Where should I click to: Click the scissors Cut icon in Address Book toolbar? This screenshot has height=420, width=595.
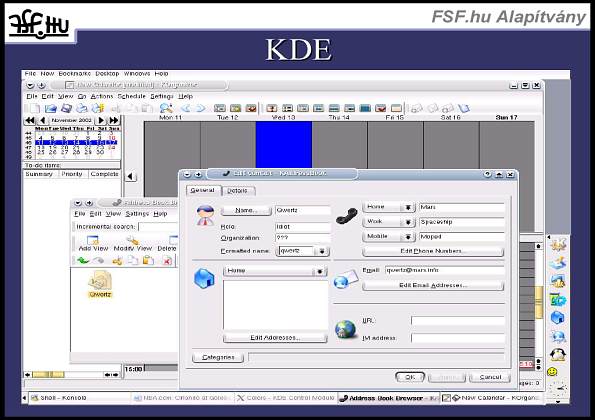coord(118,260)
